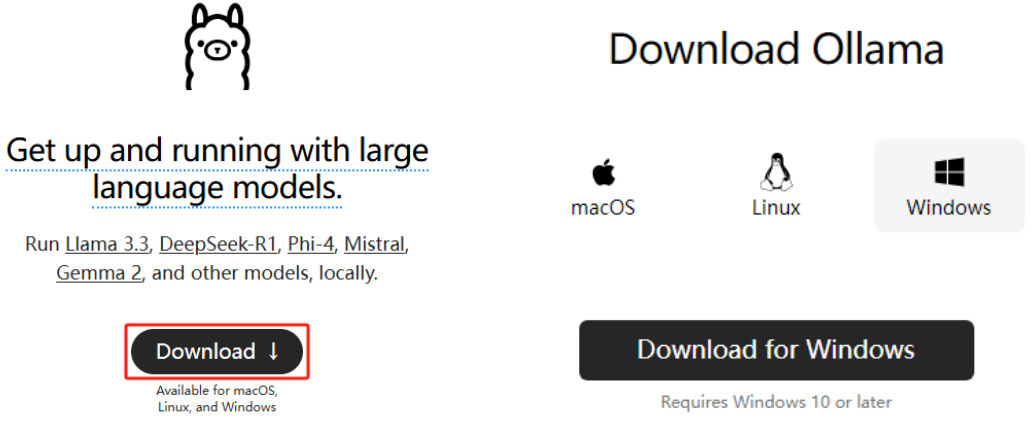This screenshot has width=1031, height=424.
Task: Click the word Download in the red-outlined button
Action: point(206,352)
